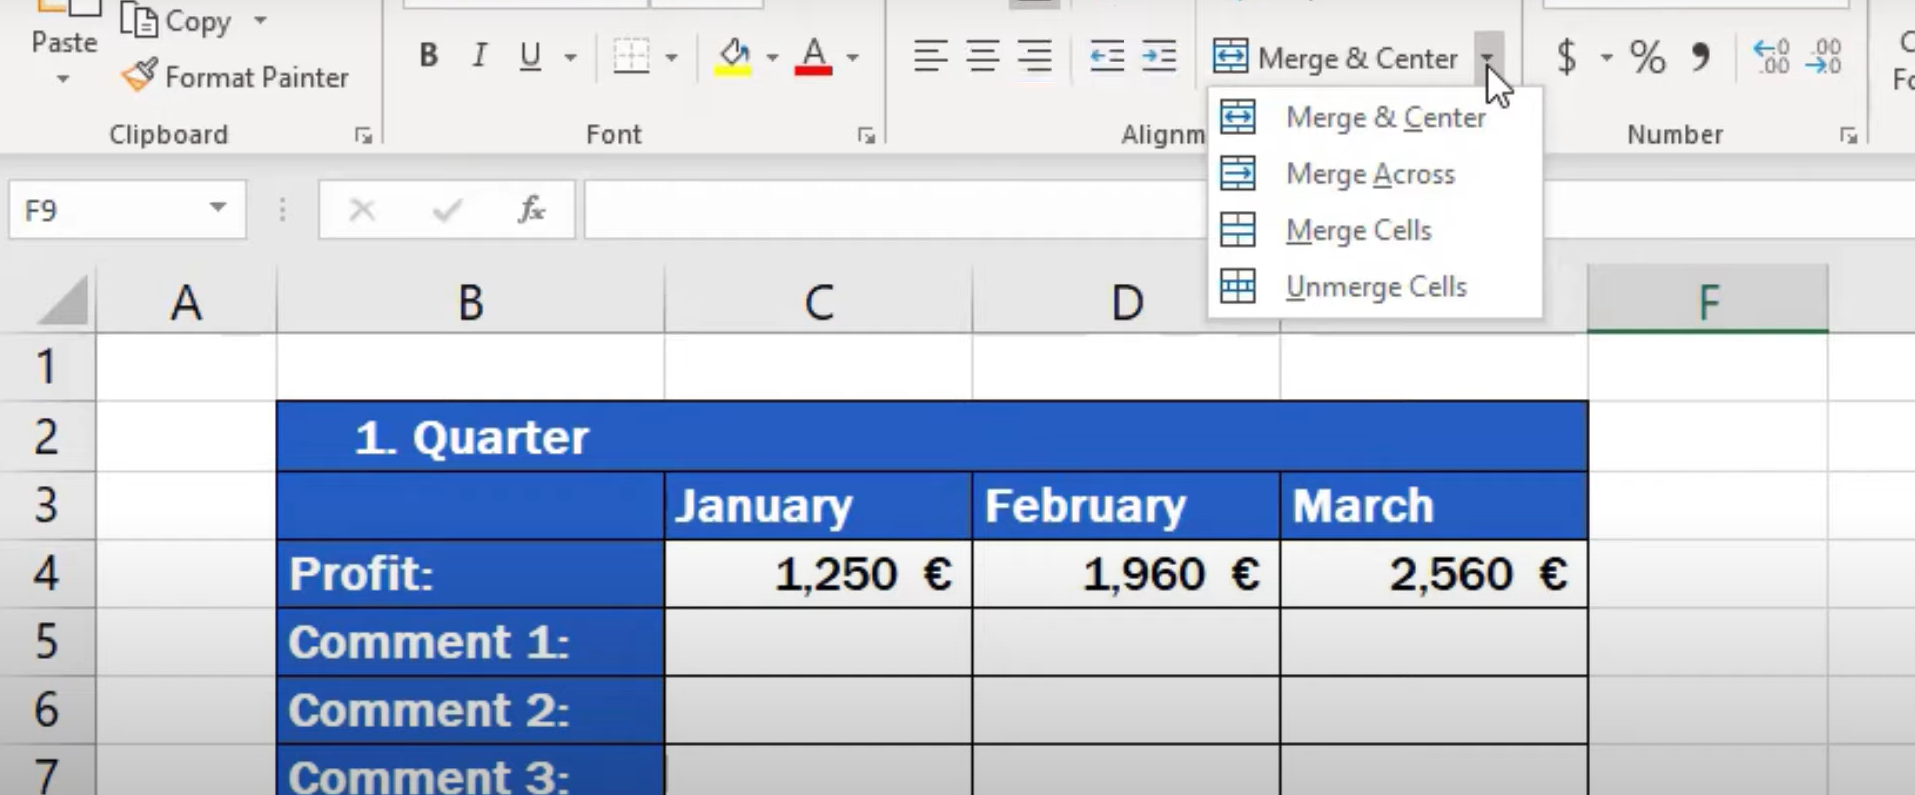Image resolution: width=1915 pixels, height=795 pixels.
Task: Decrease decimal places
Action: pos(1824,57)
